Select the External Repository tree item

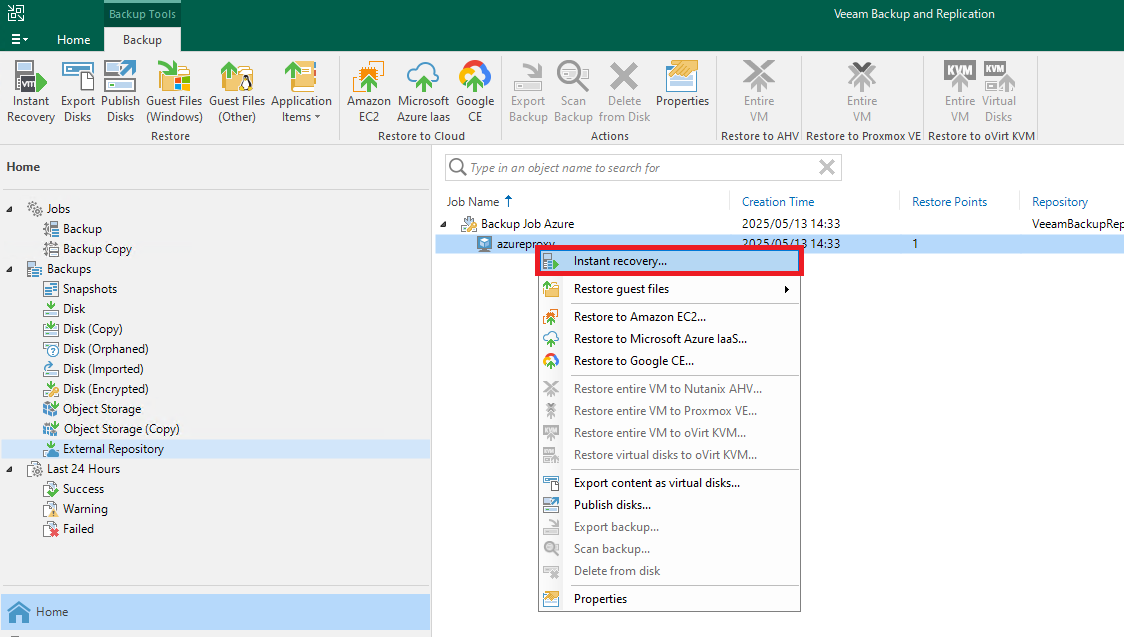point(113,449)
